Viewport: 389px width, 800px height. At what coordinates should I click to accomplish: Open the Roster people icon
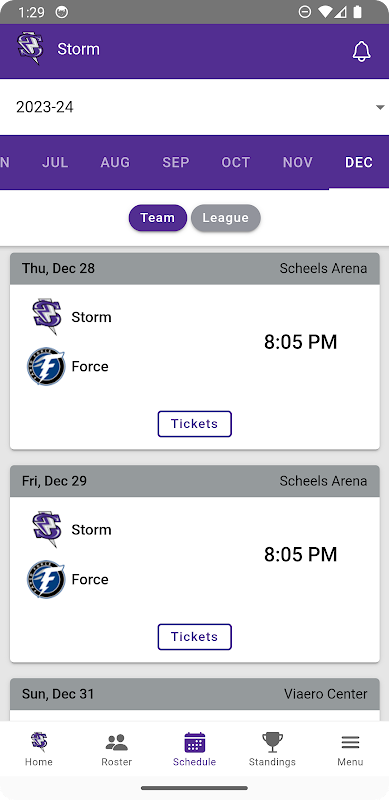tap(116, 742)
